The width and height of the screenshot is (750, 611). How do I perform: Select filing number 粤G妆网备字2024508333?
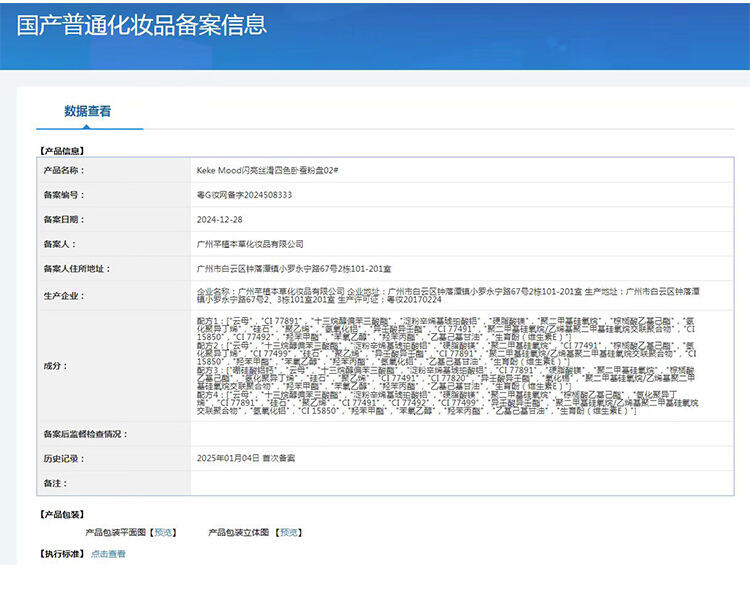tap(244, 195)
